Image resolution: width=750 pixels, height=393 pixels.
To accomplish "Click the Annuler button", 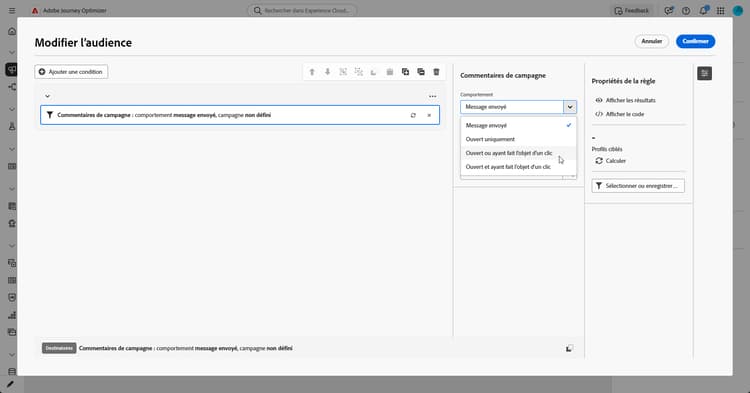I will (x=651, y=41).
